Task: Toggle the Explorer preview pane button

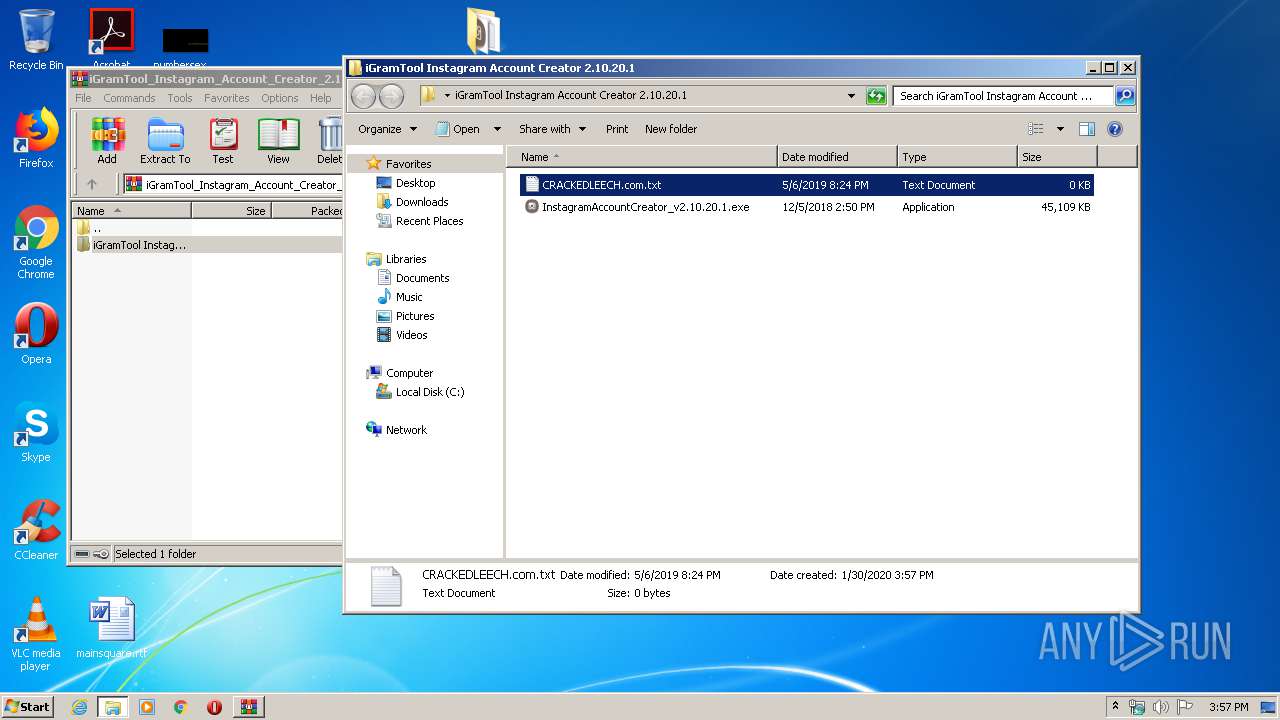Action: tap(1087, 129)
